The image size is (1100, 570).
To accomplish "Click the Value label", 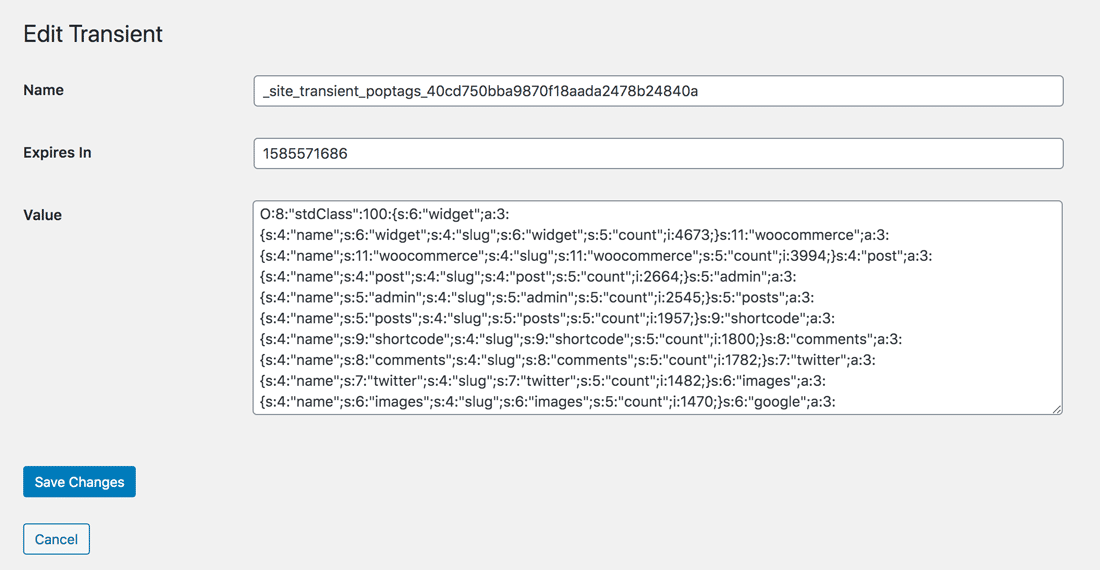I will [x=42, y=215].
